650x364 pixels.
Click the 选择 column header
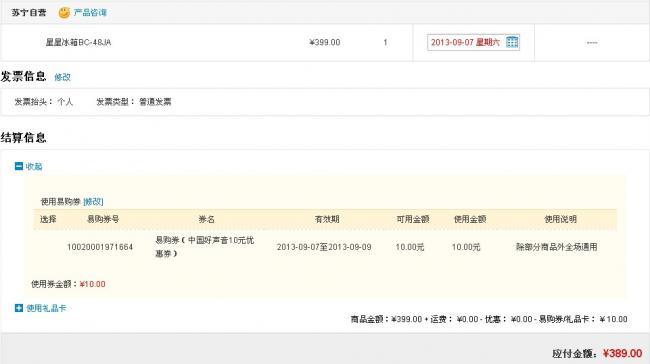[48, 219]
